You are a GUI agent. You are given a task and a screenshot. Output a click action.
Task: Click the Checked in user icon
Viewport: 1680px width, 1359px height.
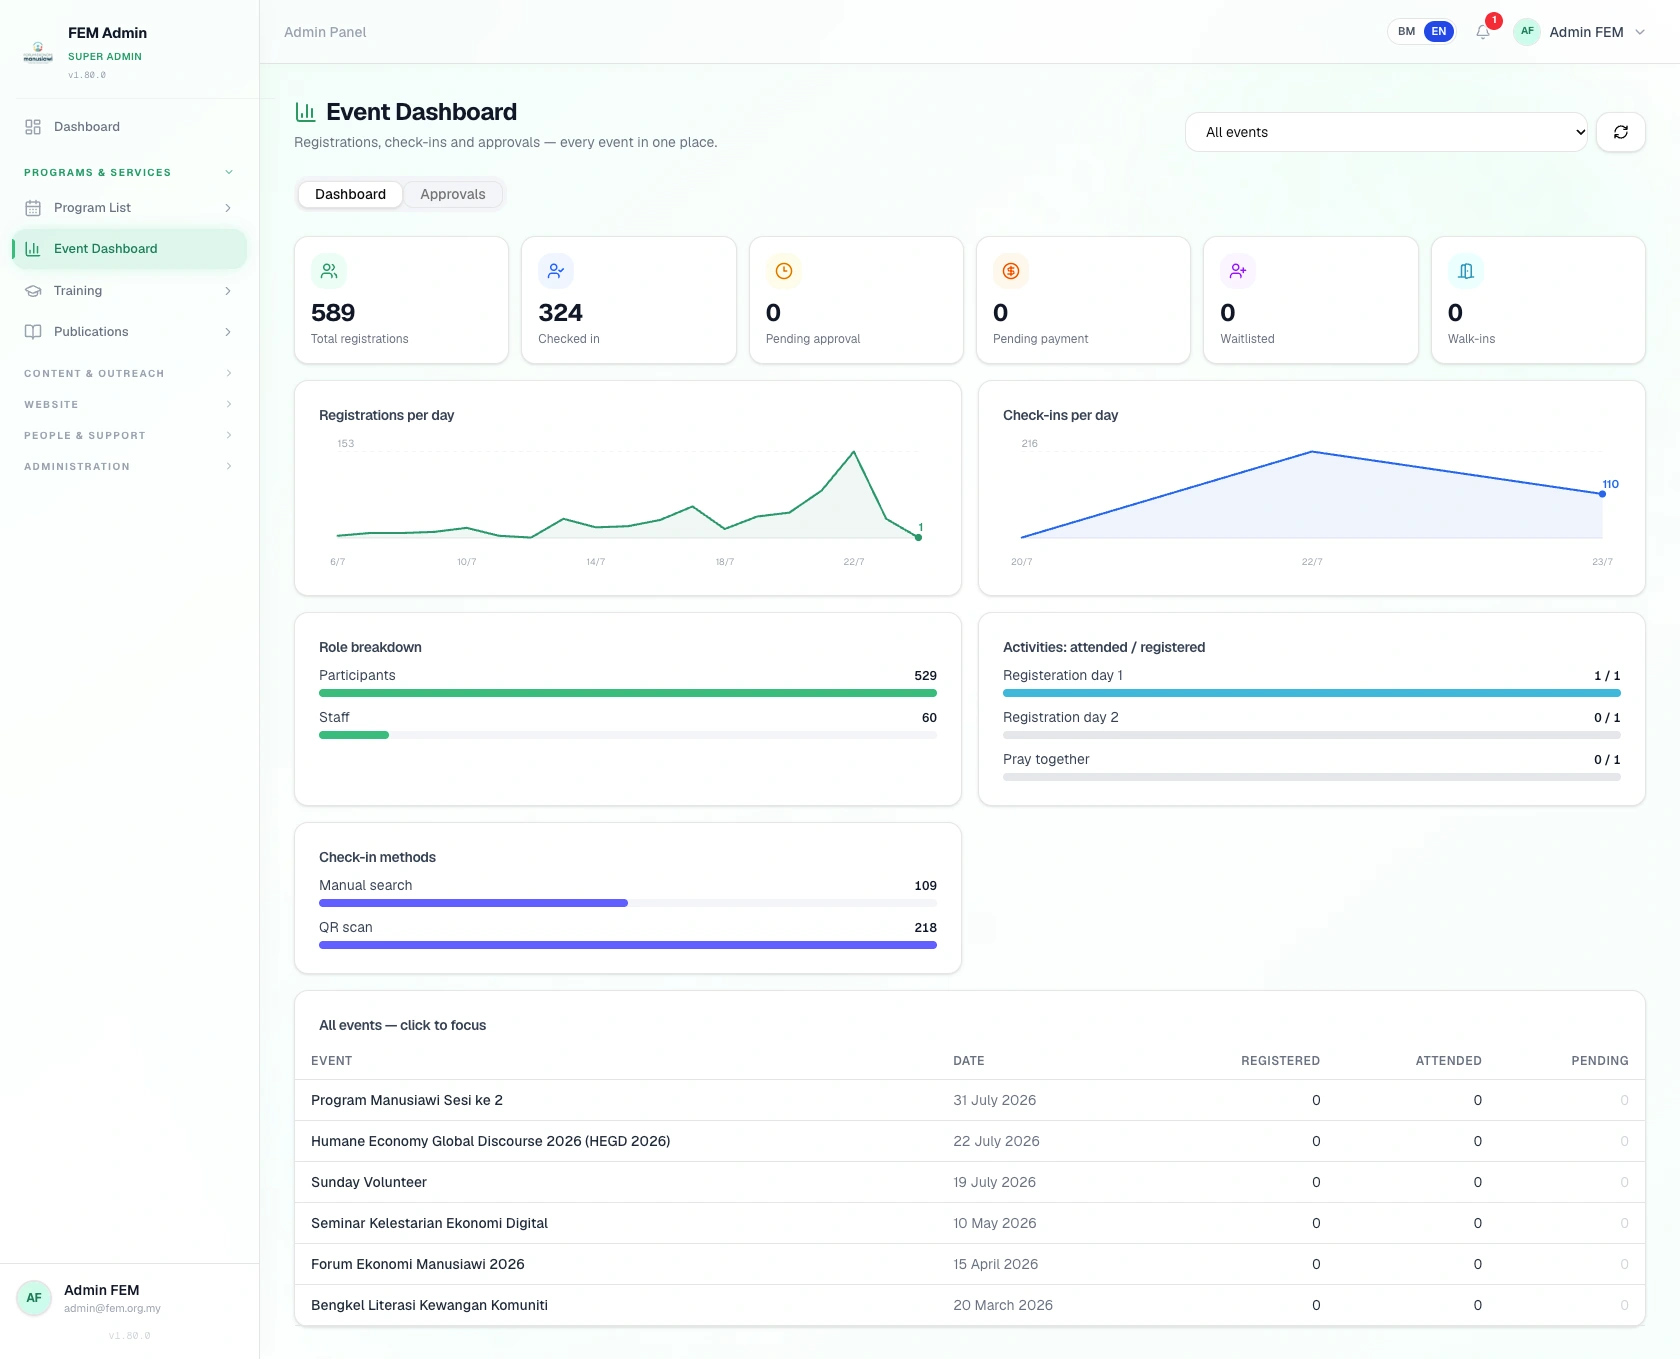(556, 271)
